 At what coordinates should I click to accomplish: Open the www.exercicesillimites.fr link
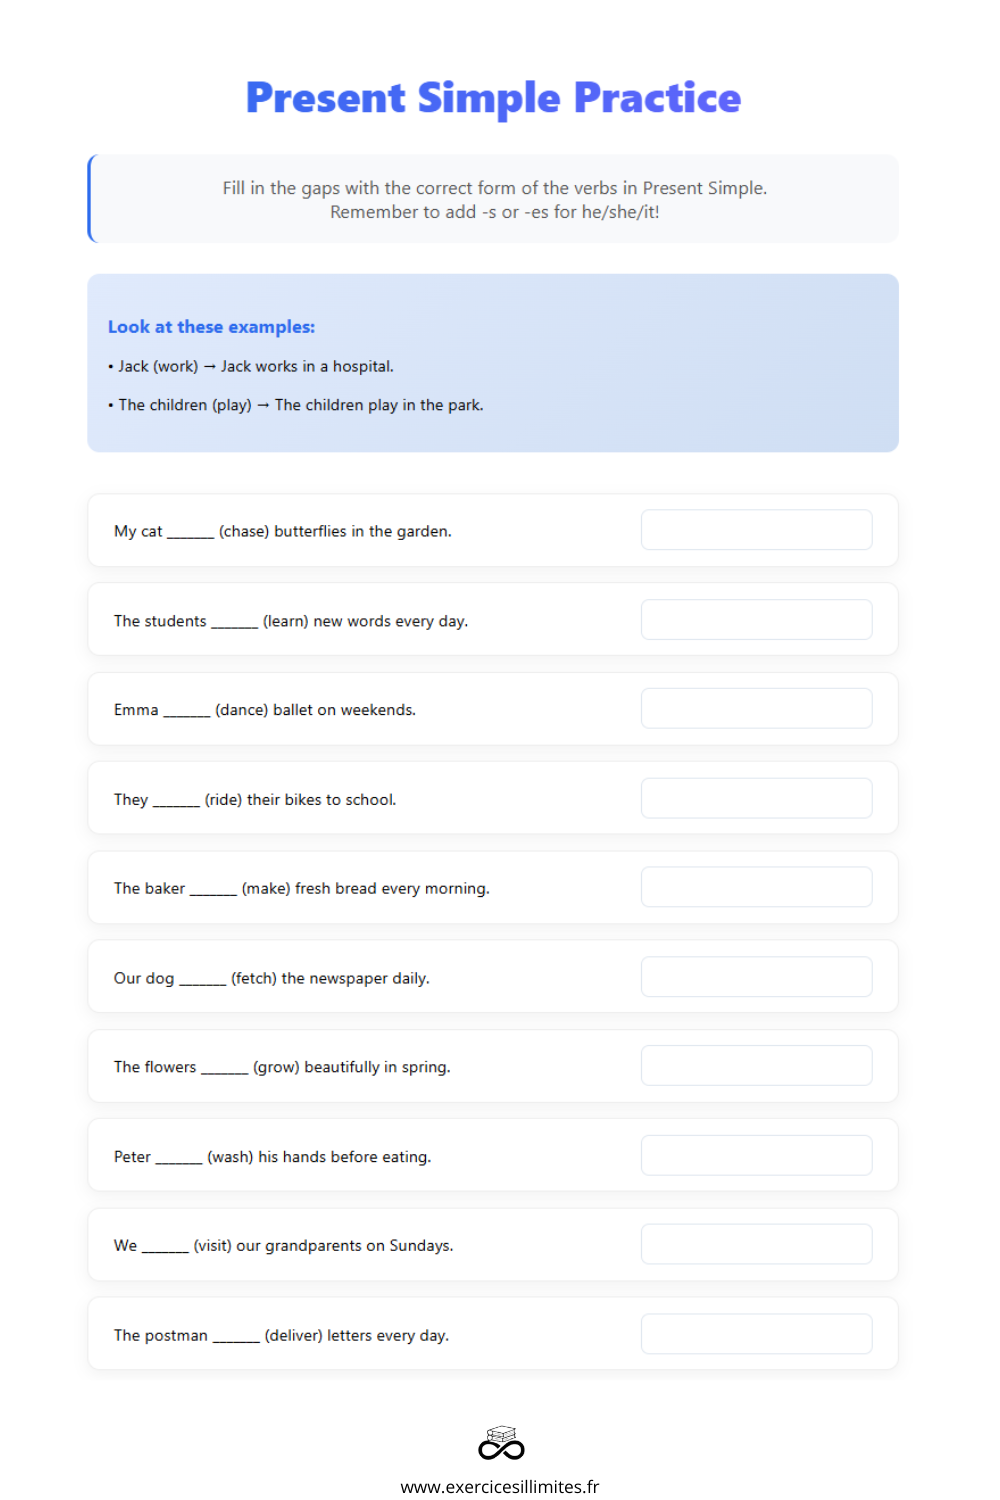[500, 1487]
